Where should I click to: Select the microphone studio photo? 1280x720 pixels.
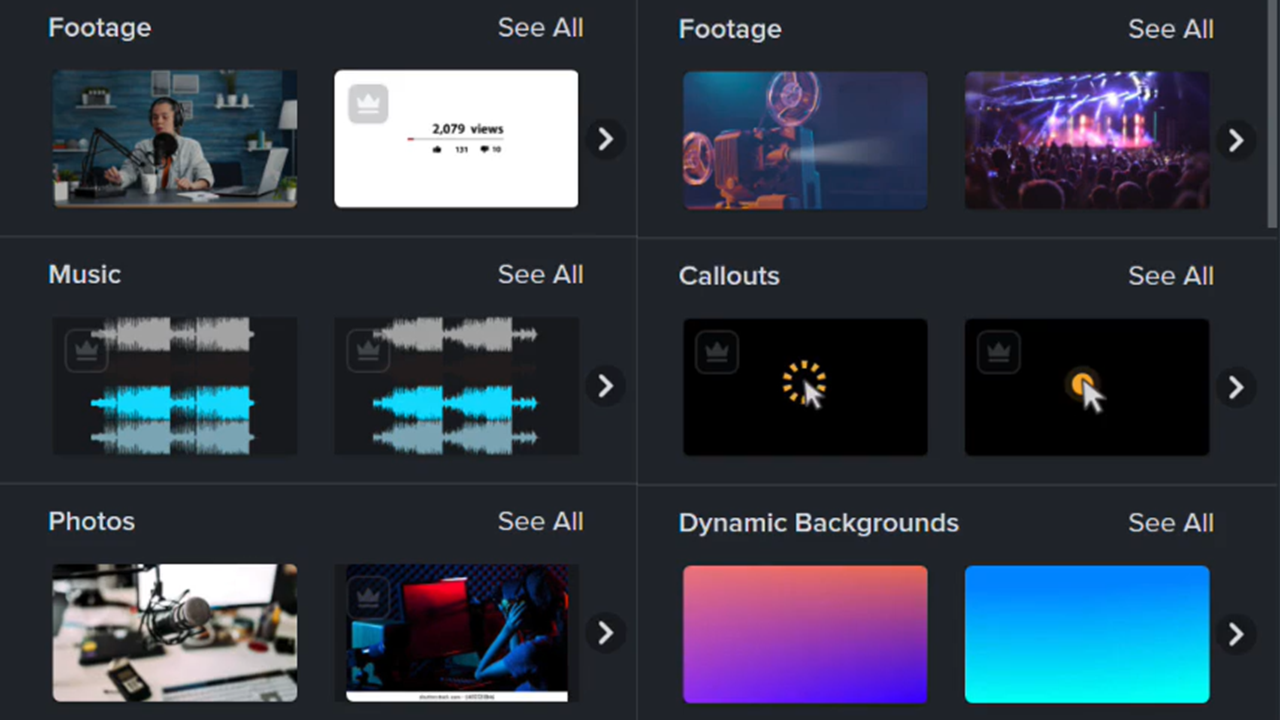pyautogui.click(x=174, y=633)
